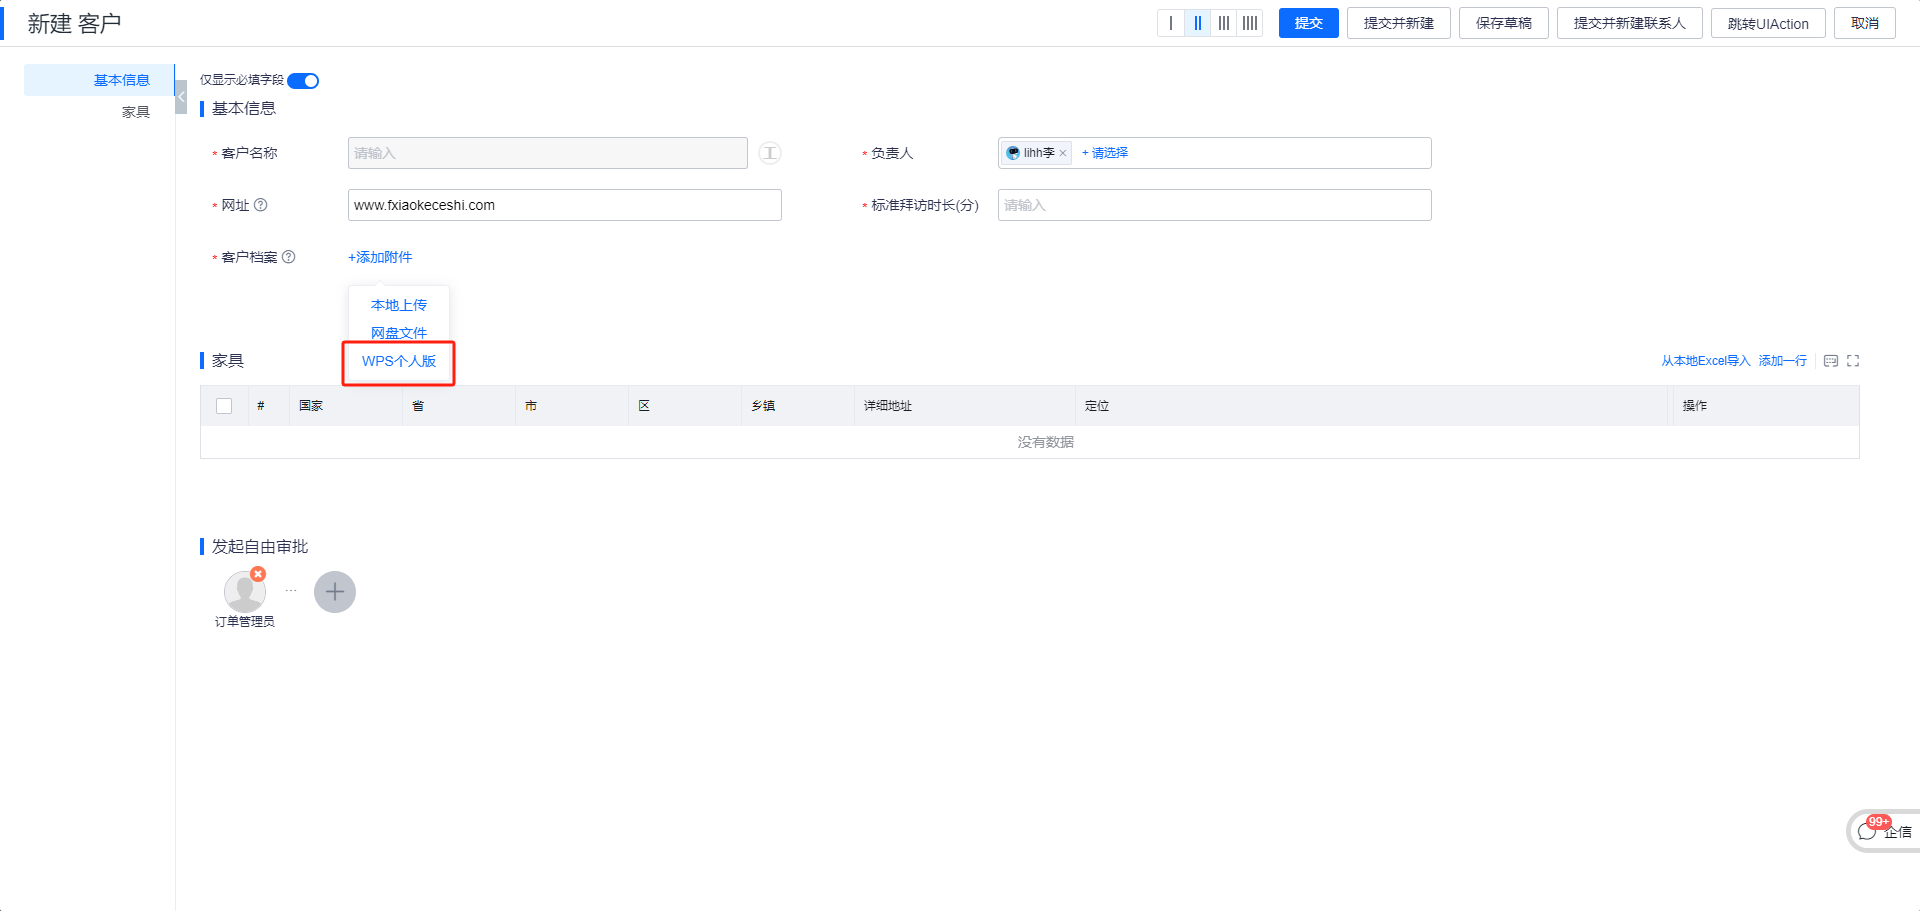
Task: Remove linh李 from 负责人 field
Action: point(1063,153)
